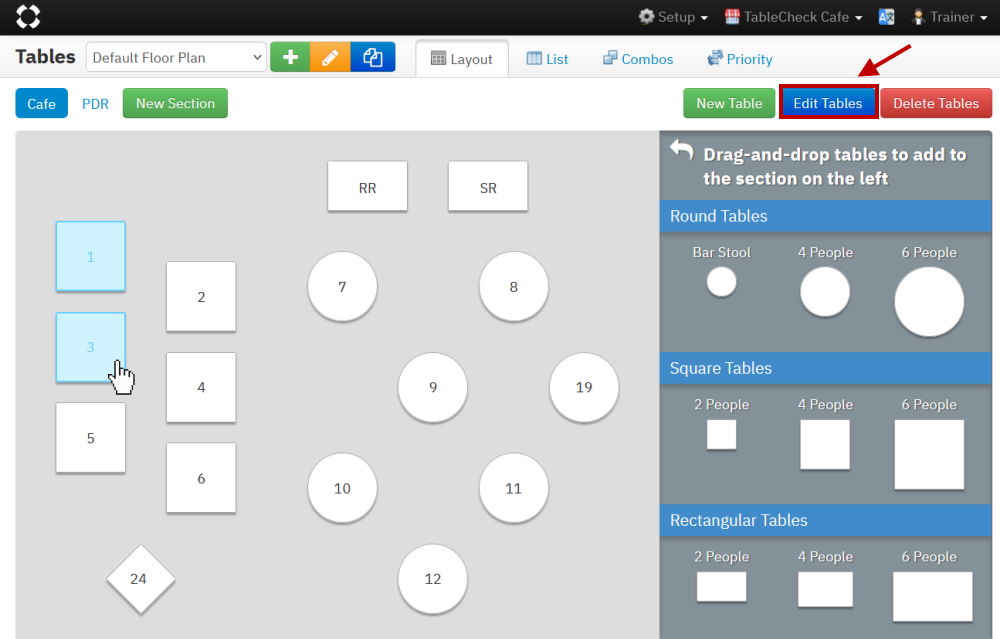Select round table 12
Viewport: 1000px width, 639px height.
point(433,579)
